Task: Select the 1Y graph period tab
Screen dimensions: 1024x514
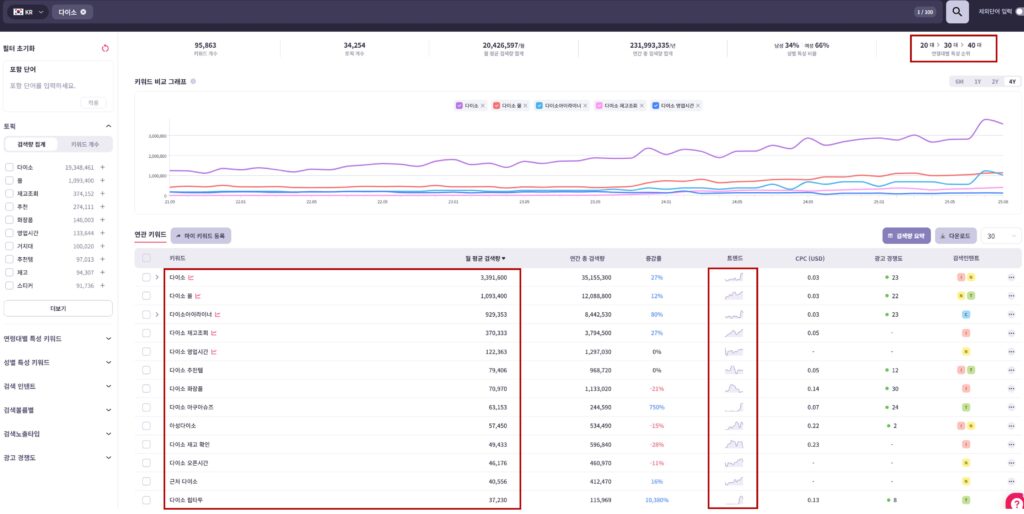Action: 977,82
